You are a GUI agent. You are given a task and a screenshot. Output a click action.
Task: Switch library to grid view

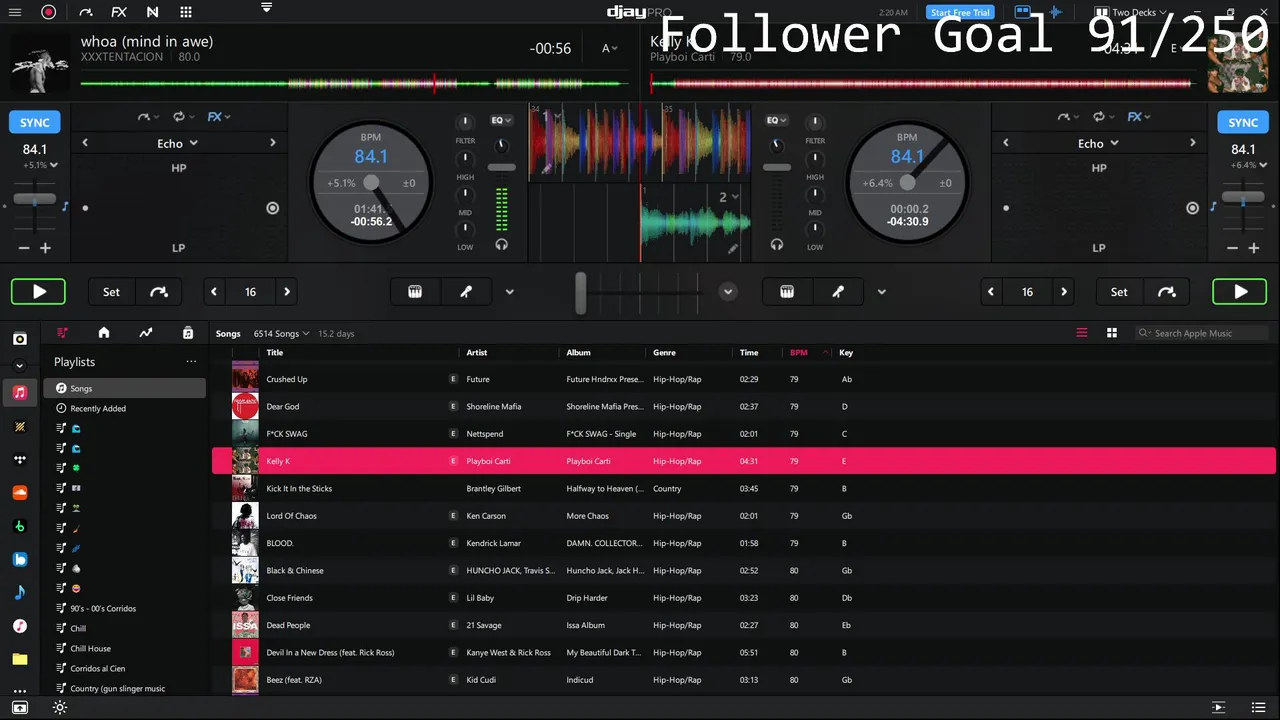click(x=1111, y=333)
